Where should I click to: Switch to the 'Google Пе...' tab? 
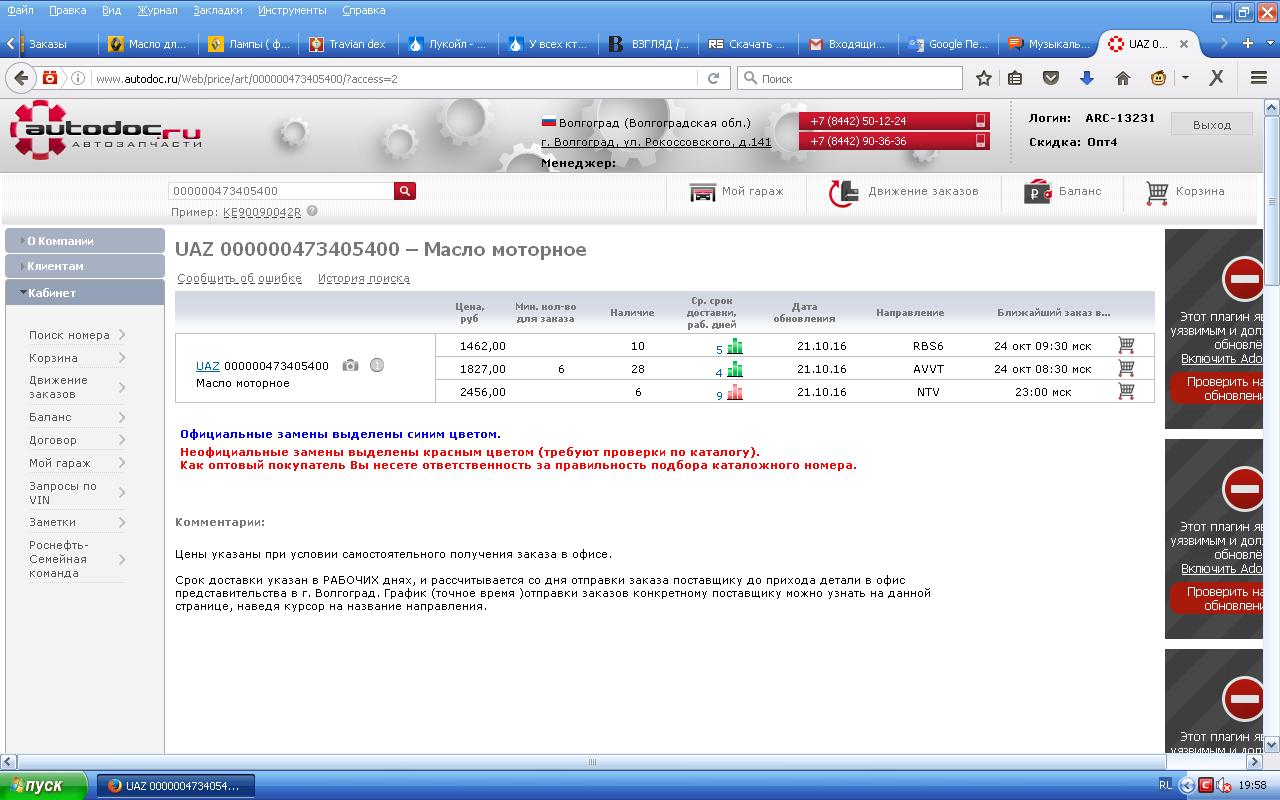point(949,44)
